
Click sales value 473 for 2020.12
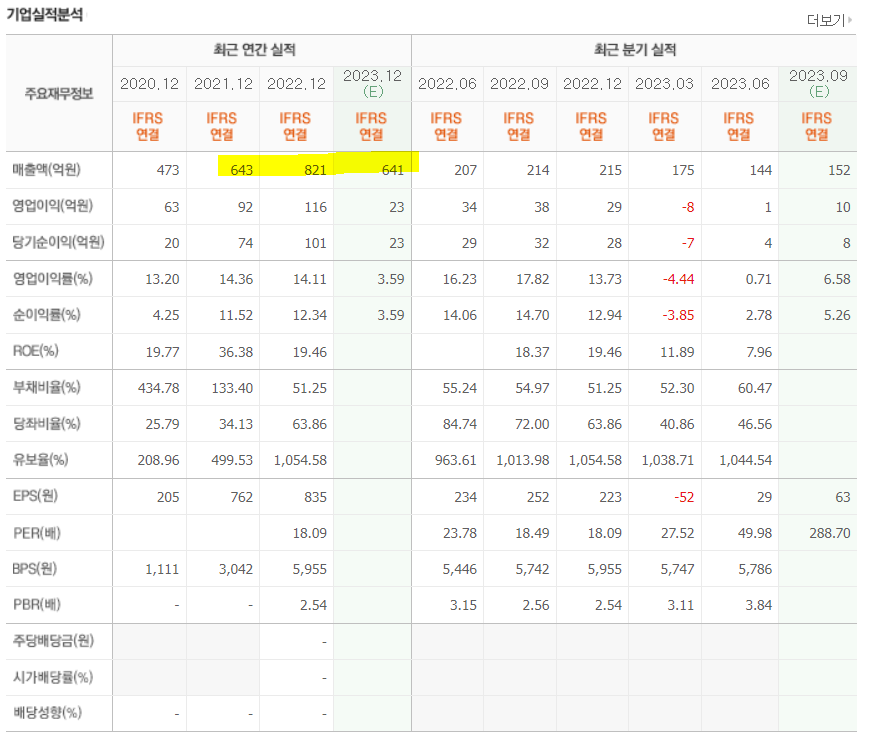pos(168,170)
